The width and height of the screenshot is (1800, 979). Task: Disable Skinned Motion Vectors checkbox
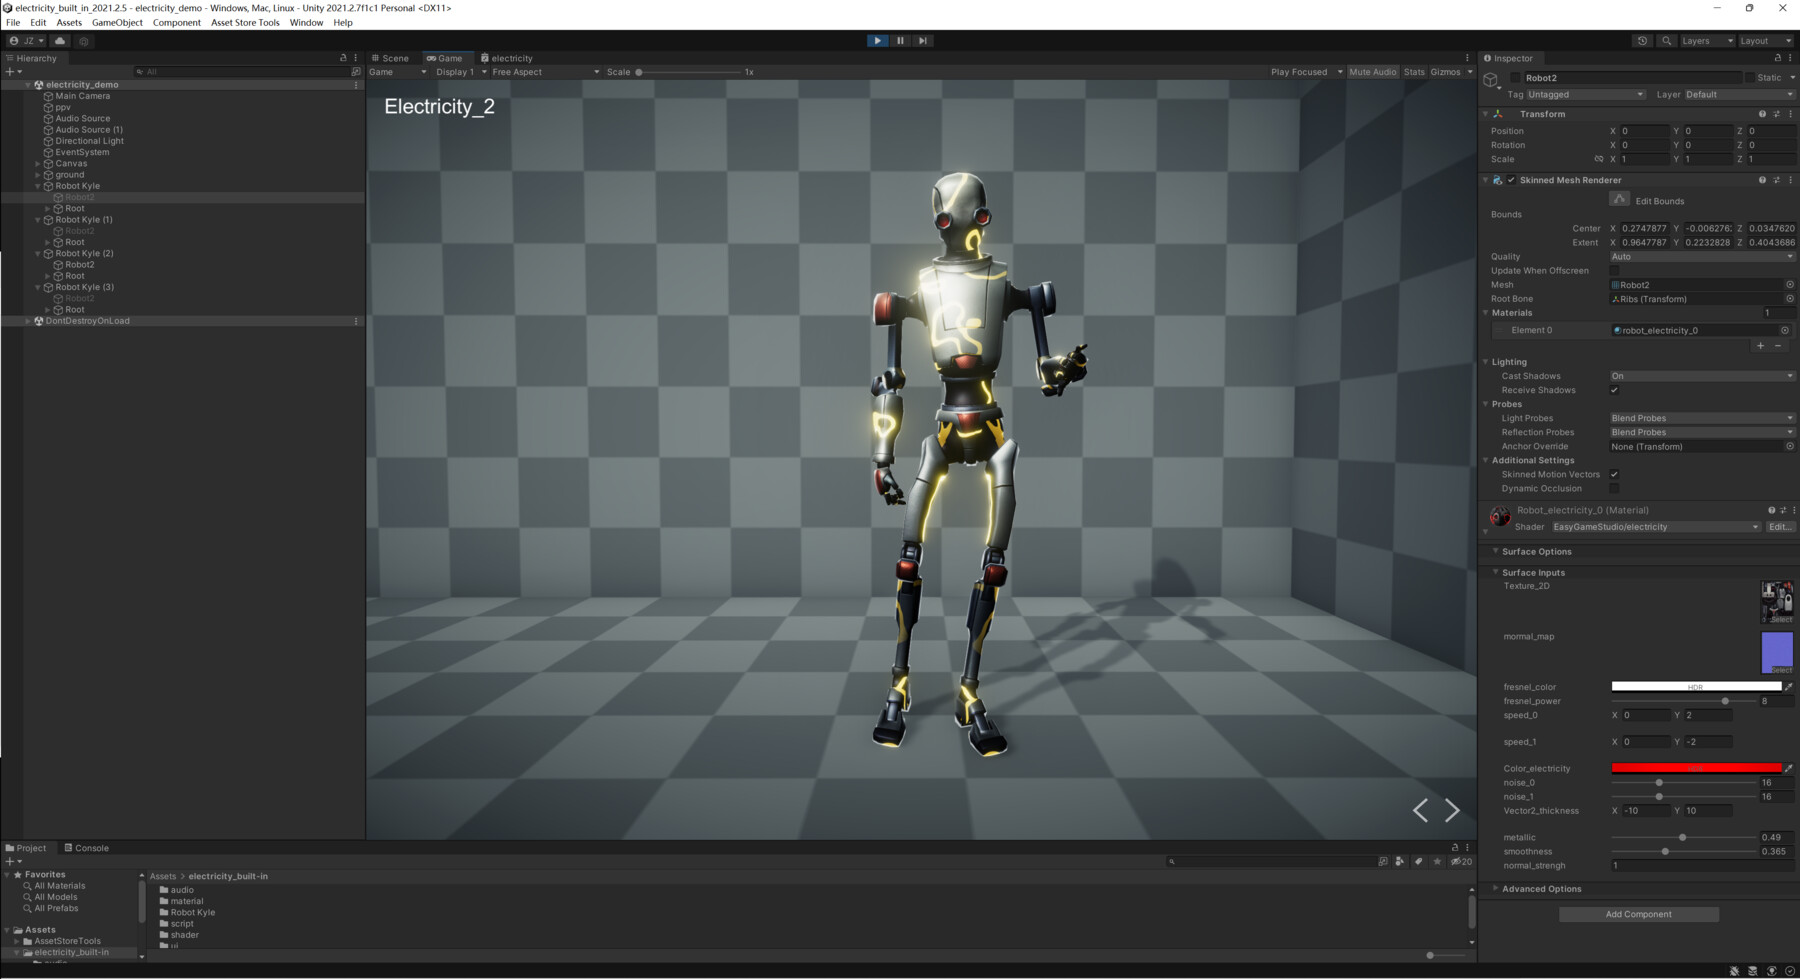pyautogui.click(x=1614, y=474)
